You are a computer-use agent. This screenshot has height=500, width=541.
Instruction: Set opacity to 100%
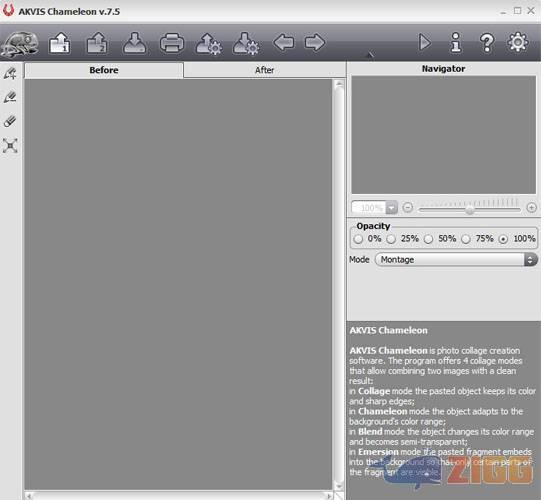[x=503, y=239]
